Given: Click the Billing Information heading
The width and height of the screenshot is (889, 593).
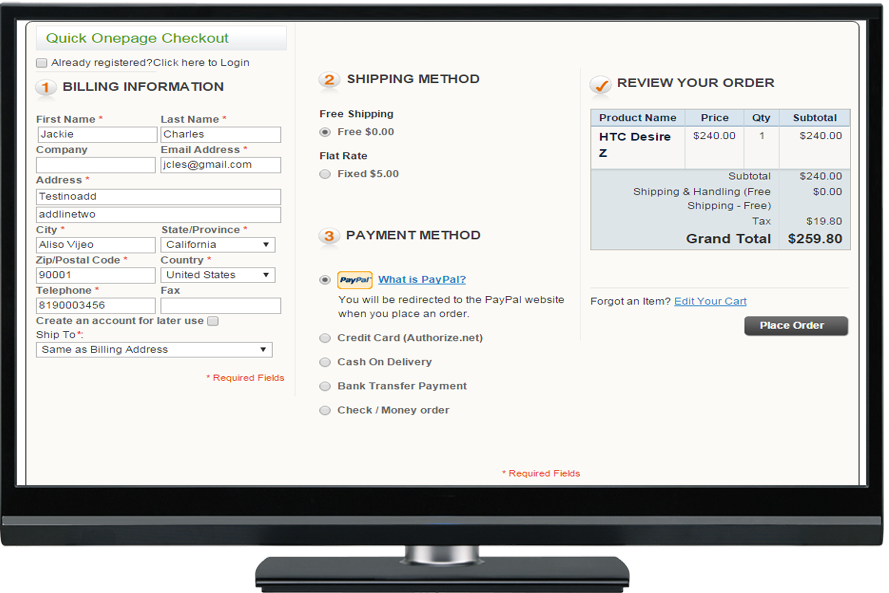Looking at the screenshot, I should 143,87.
